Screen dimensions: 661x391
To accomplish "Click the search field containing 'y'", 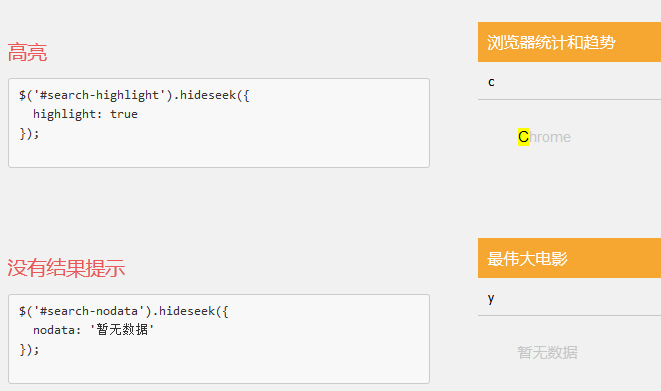I will pos(569,297).
